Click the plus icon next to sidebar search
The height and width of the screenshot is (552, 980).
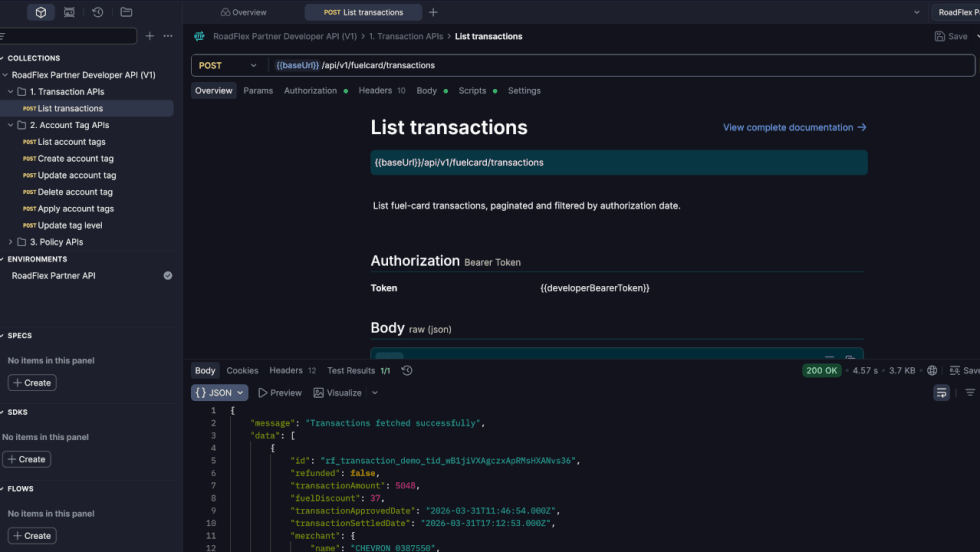click(149, 36)
